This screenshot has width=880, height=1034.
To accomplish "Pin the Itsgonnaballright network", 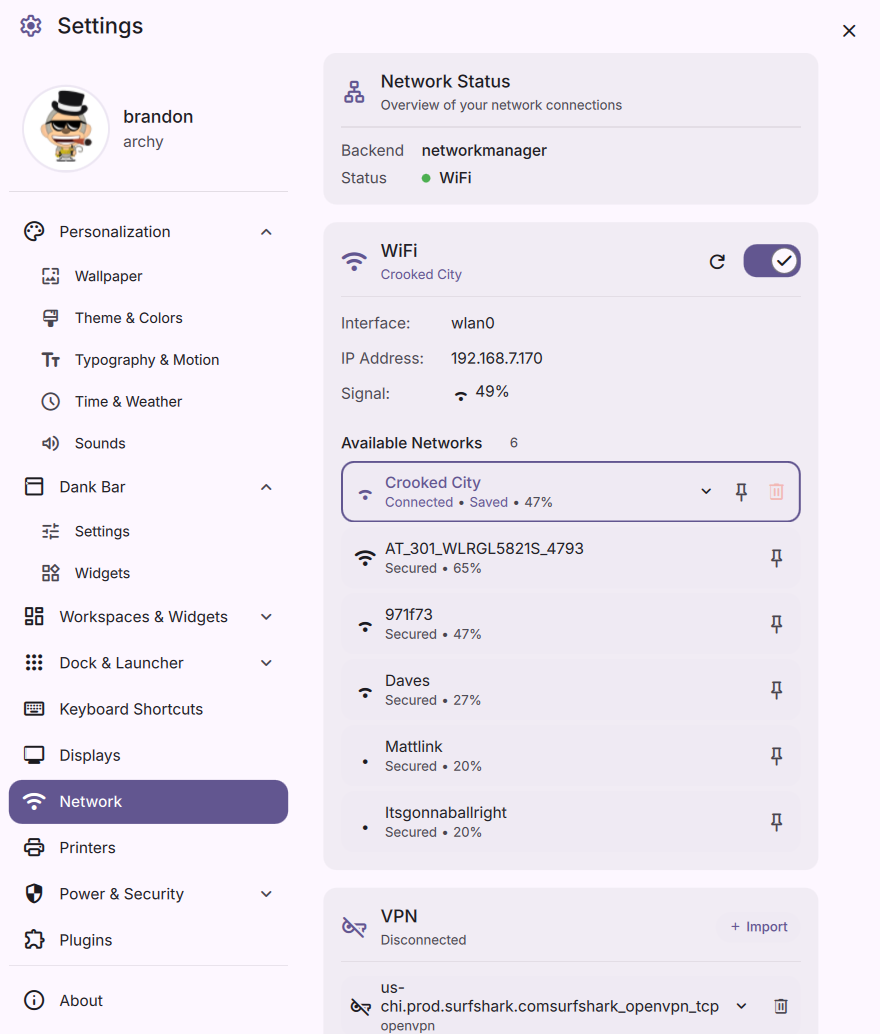I will pyautogui.click(x=776, y=822).
